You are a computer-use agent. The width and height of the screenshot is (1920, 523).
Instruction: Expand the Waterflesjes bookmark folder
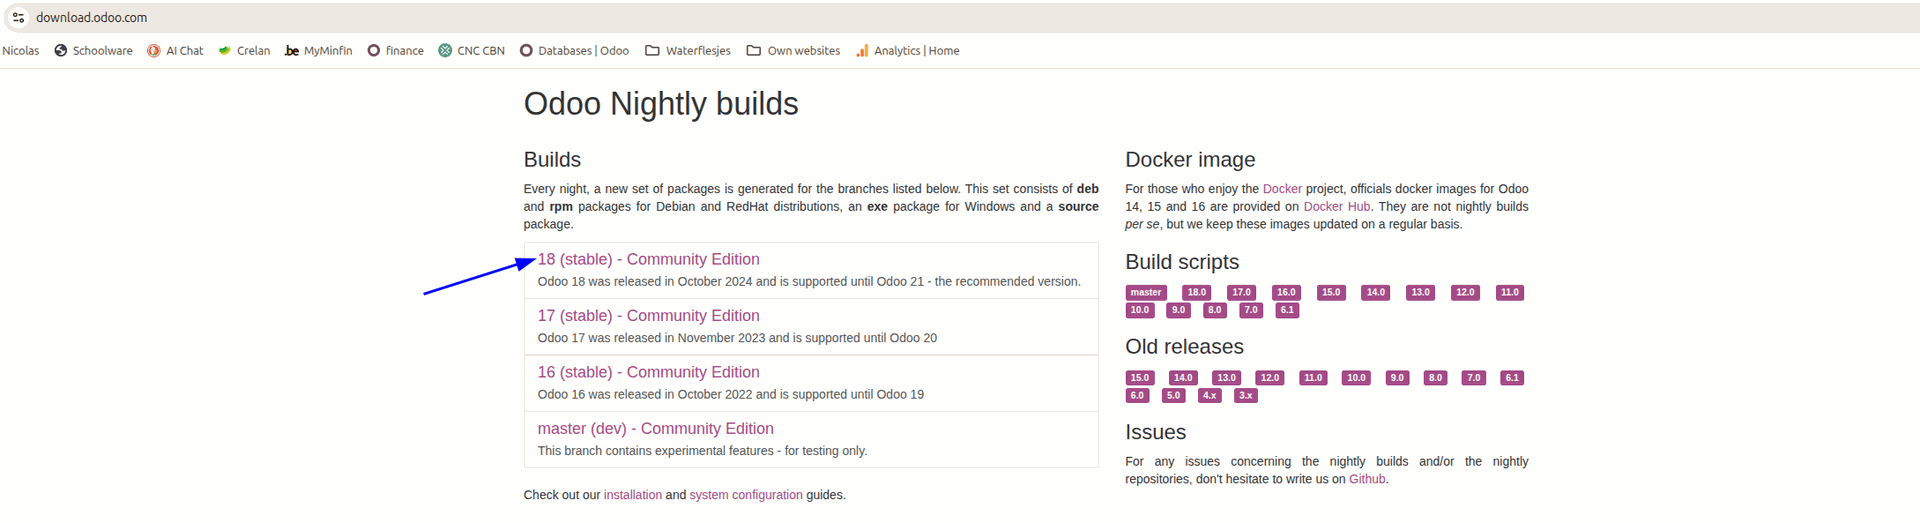(688, 51)
